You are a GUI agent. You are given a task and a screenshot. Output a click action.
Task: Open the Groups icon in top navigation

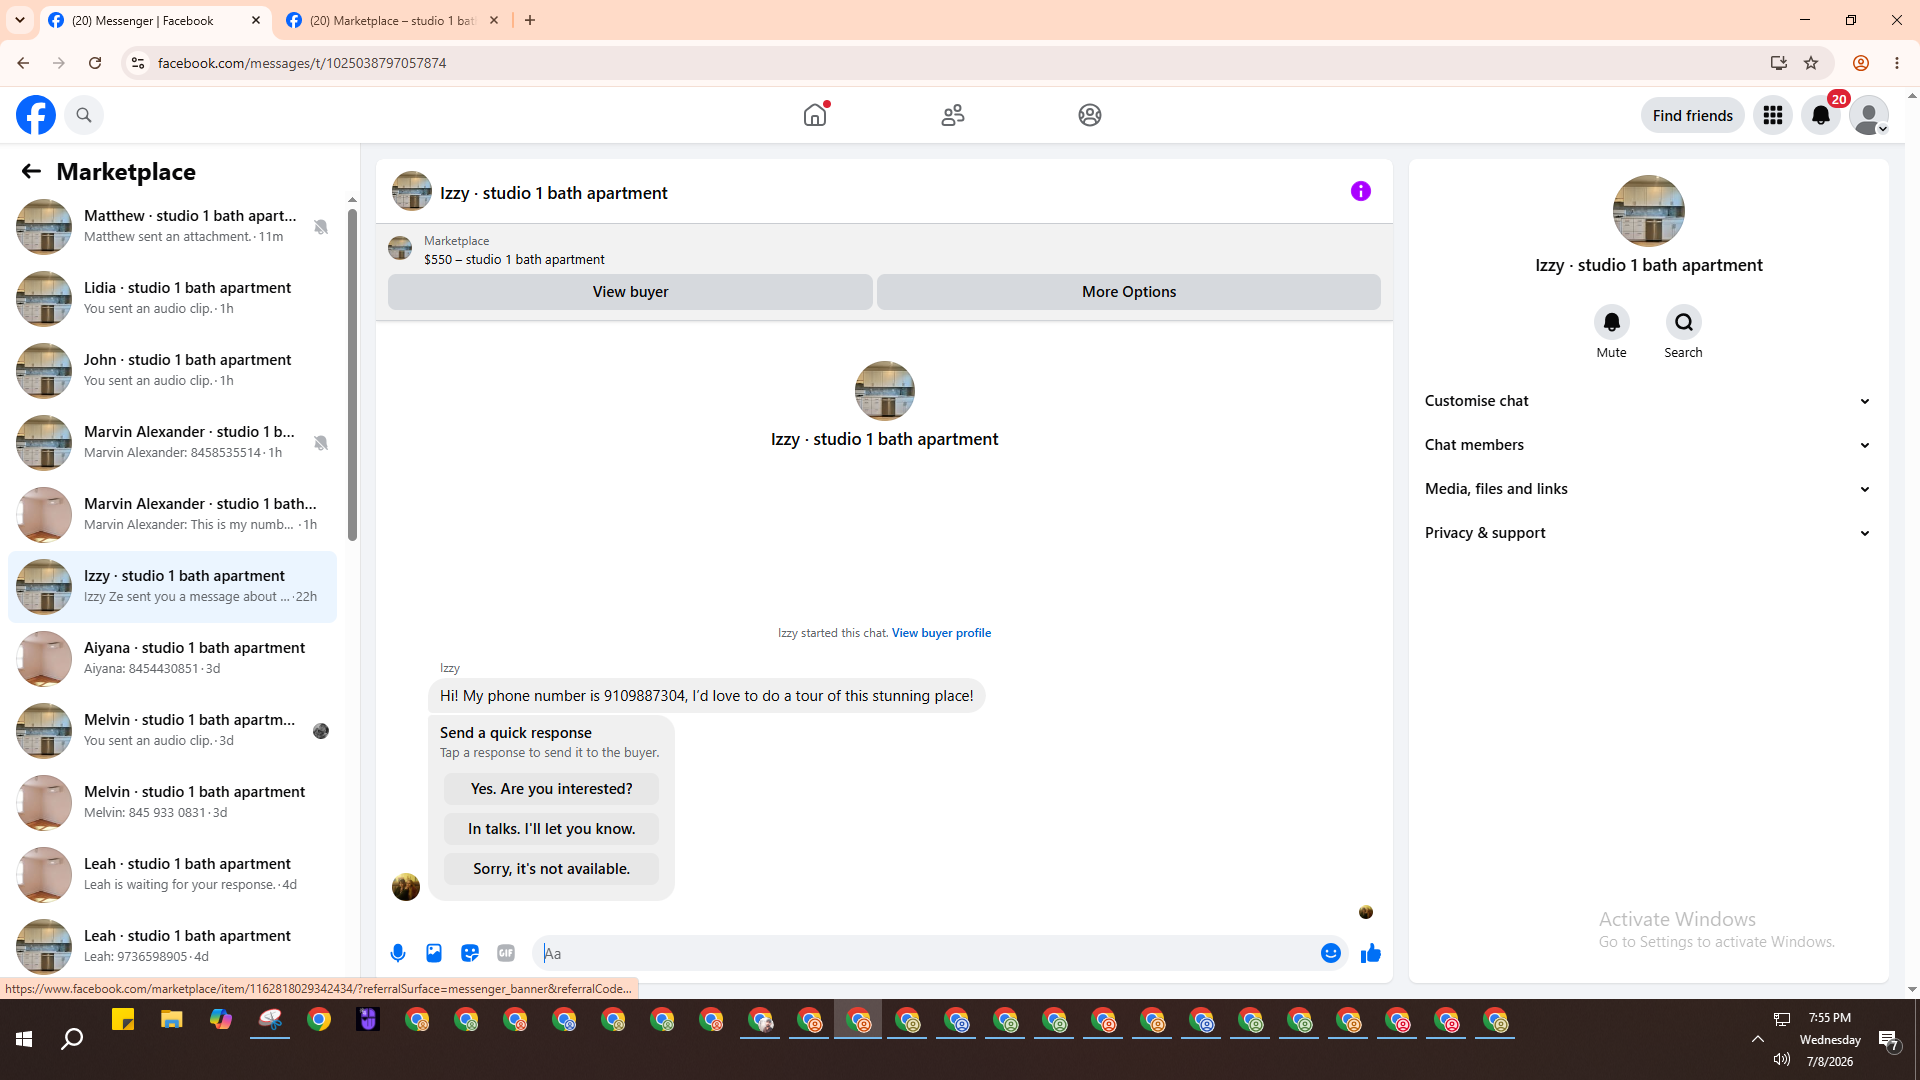(1090, 115)
